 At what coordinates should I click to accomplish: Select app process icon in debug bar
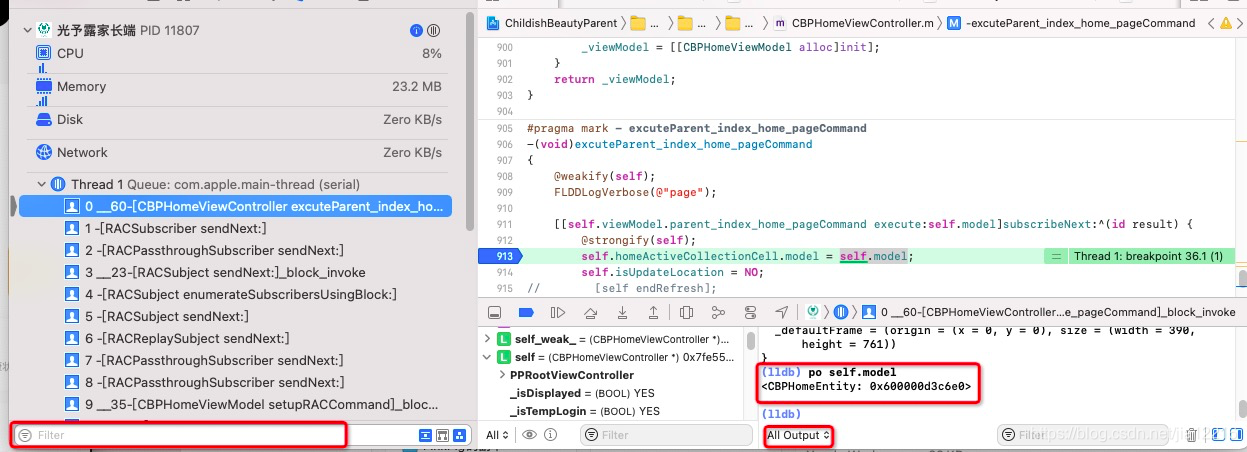814,312
